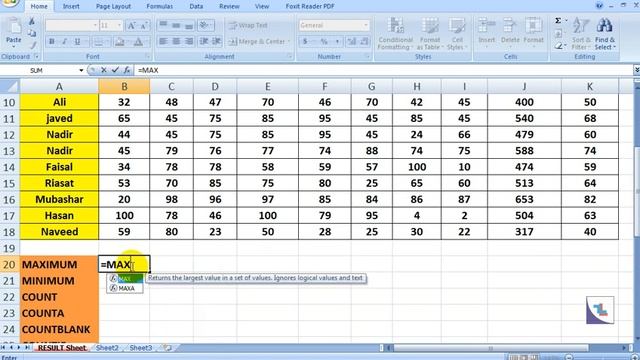
Task: Switch to Sheet2 tab
Action: pos(107,348)
